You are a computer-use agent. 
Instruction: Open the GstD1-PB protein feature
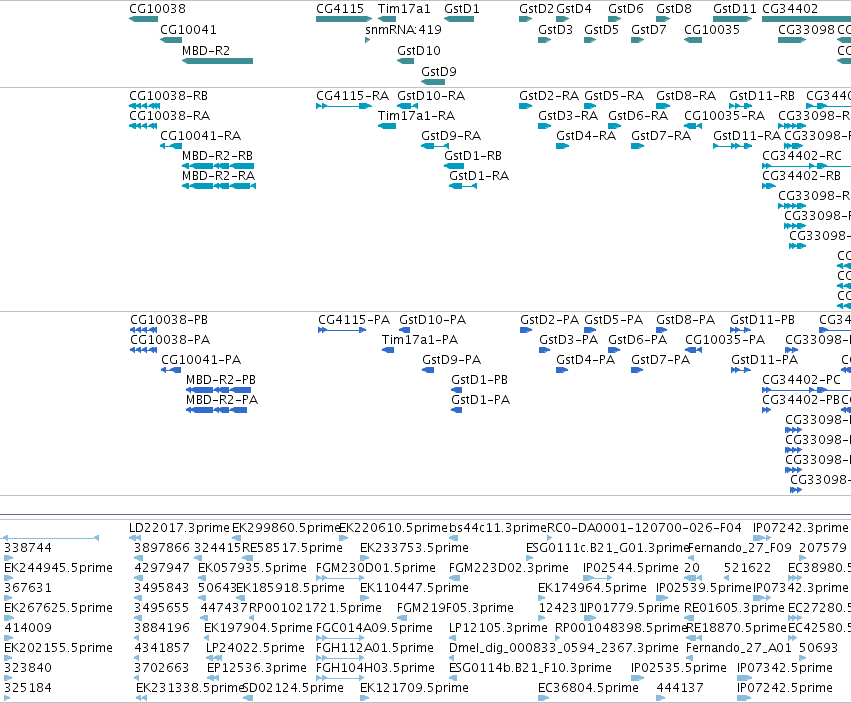[x=456, y=390]
